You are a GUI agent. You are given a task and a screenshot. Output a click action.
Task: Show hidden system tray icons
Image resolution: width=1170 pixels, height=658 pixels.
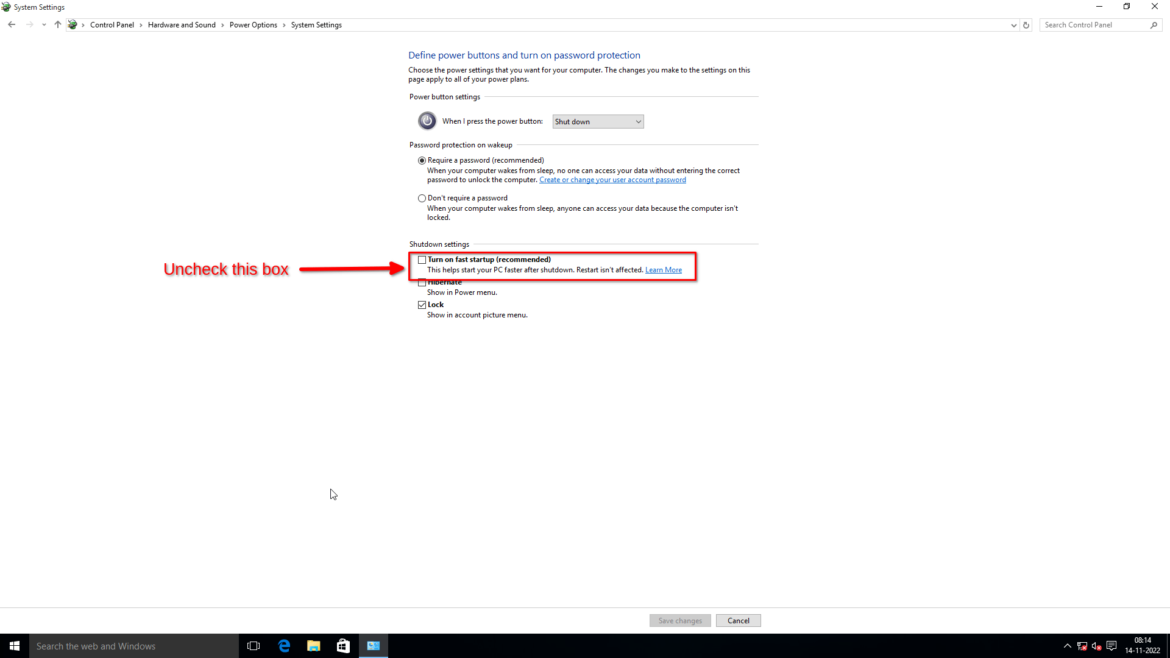click(1067, 646)
